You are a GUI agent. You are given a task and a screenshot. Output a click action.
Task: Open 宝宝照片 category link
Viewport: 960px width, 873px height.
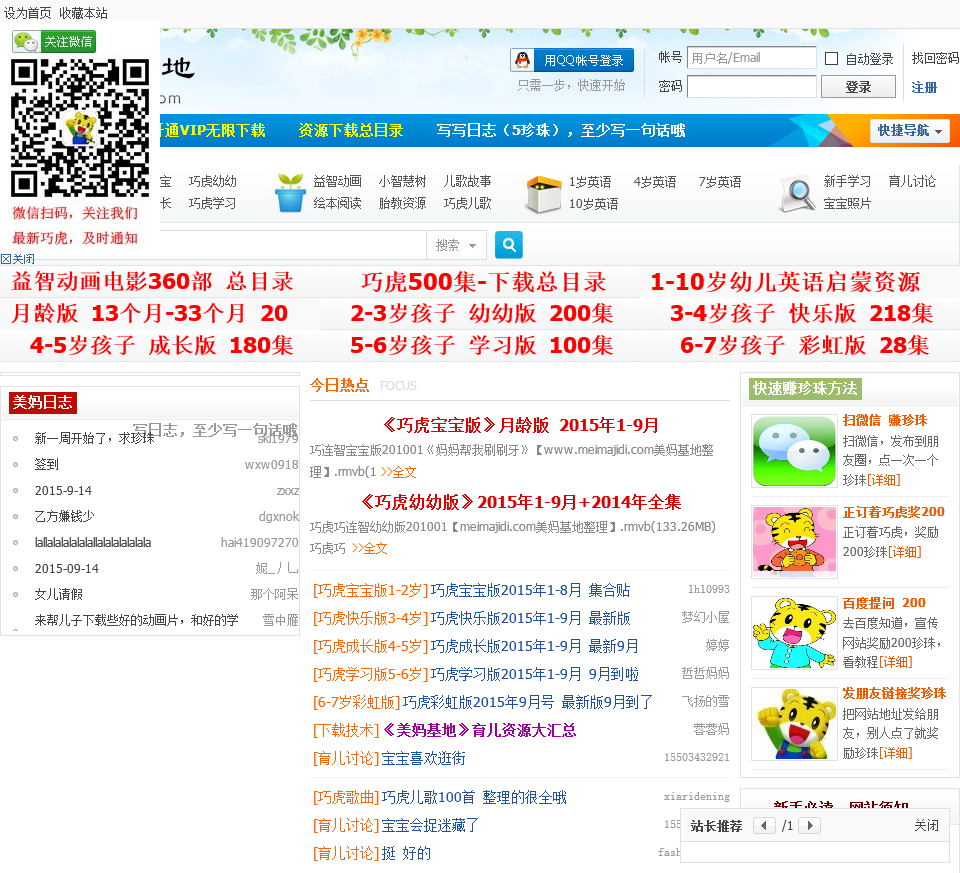click(x=847, y=203)
